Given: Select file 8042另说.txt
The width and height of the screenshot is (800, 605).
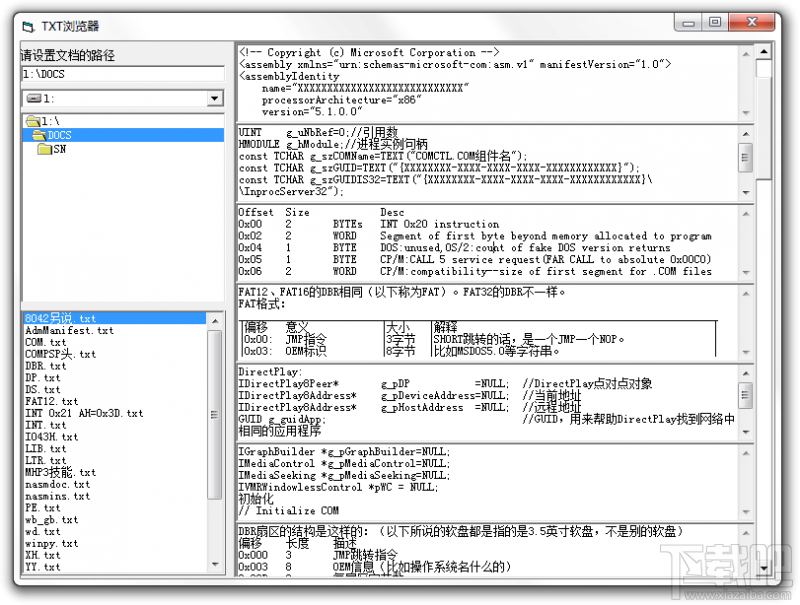Looking at the screenshot, I should 115,318.
